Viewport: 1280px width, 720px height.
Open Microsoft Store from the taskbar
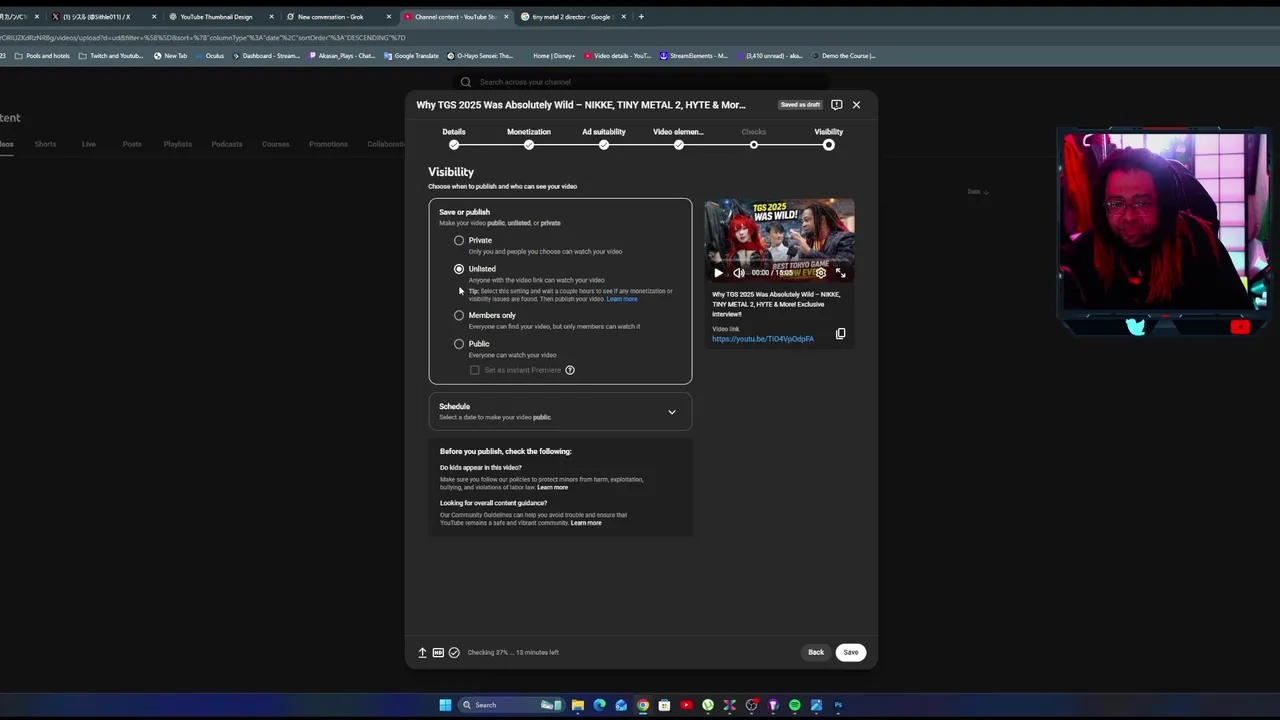pyautogui.click(x=664, y=705)
